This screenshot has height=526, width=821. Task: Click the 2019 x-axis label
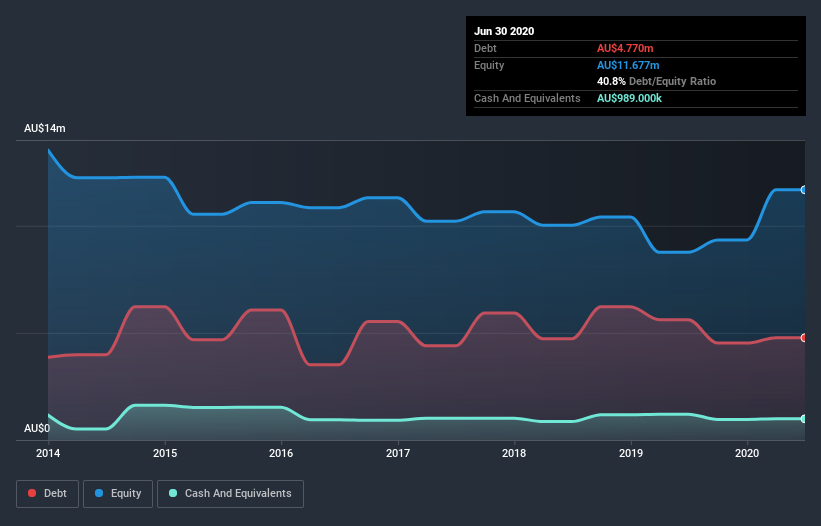(631, 453)
